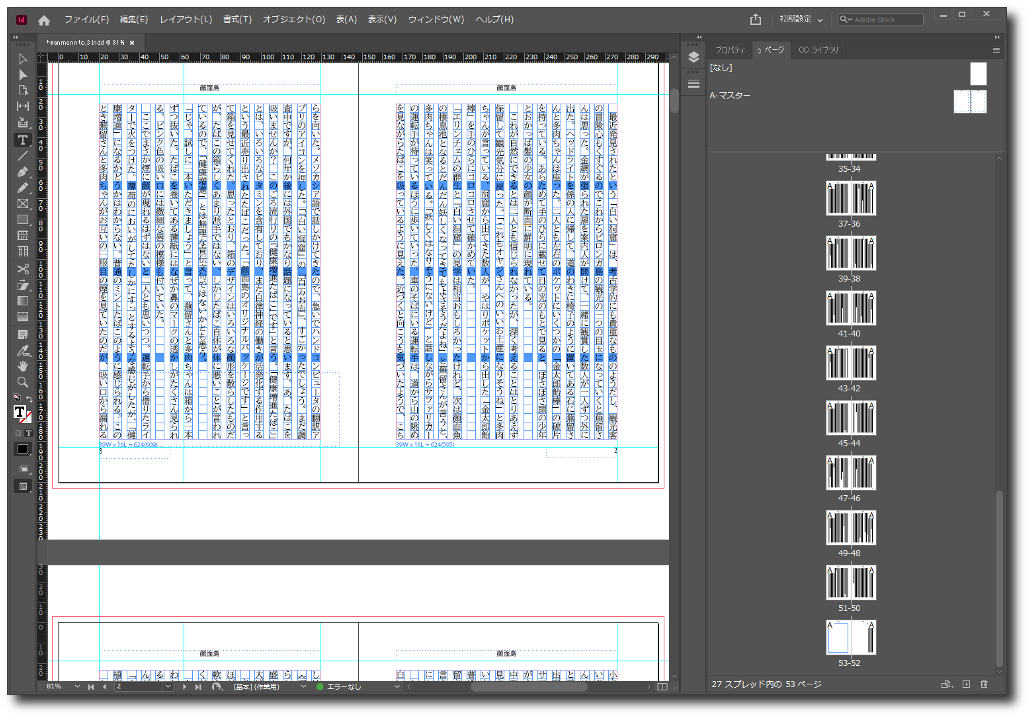The width and height of the screenshot is (1030, 718).
Task: Open the Pages panel flyout menu
Action: [995, 50]
